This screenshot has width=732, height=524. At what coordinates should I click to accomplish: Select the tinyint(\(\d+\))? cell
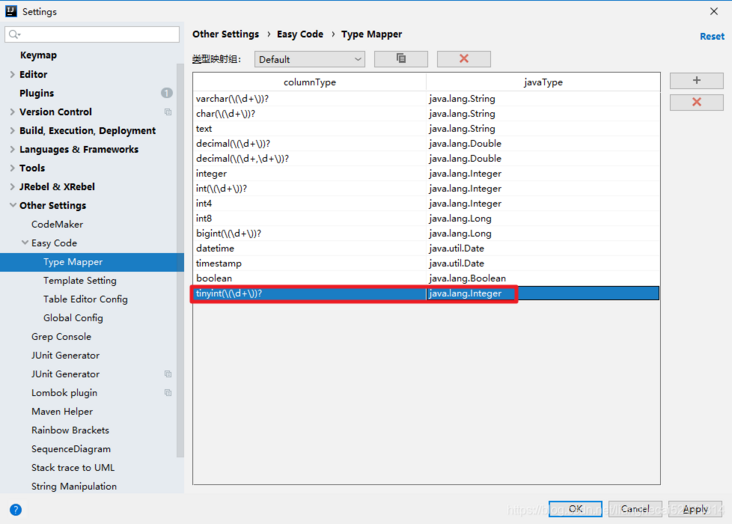(x=310, y=293)
